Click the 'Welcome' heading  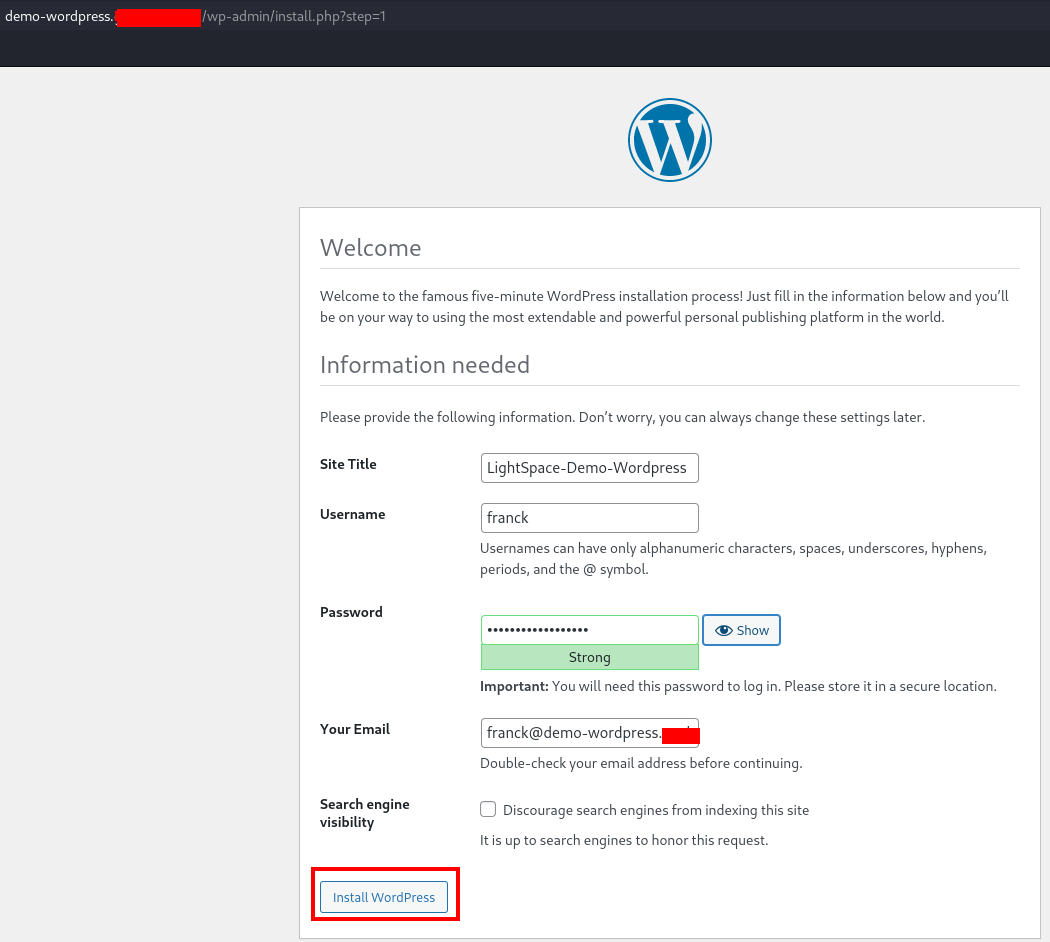[370, 248]
